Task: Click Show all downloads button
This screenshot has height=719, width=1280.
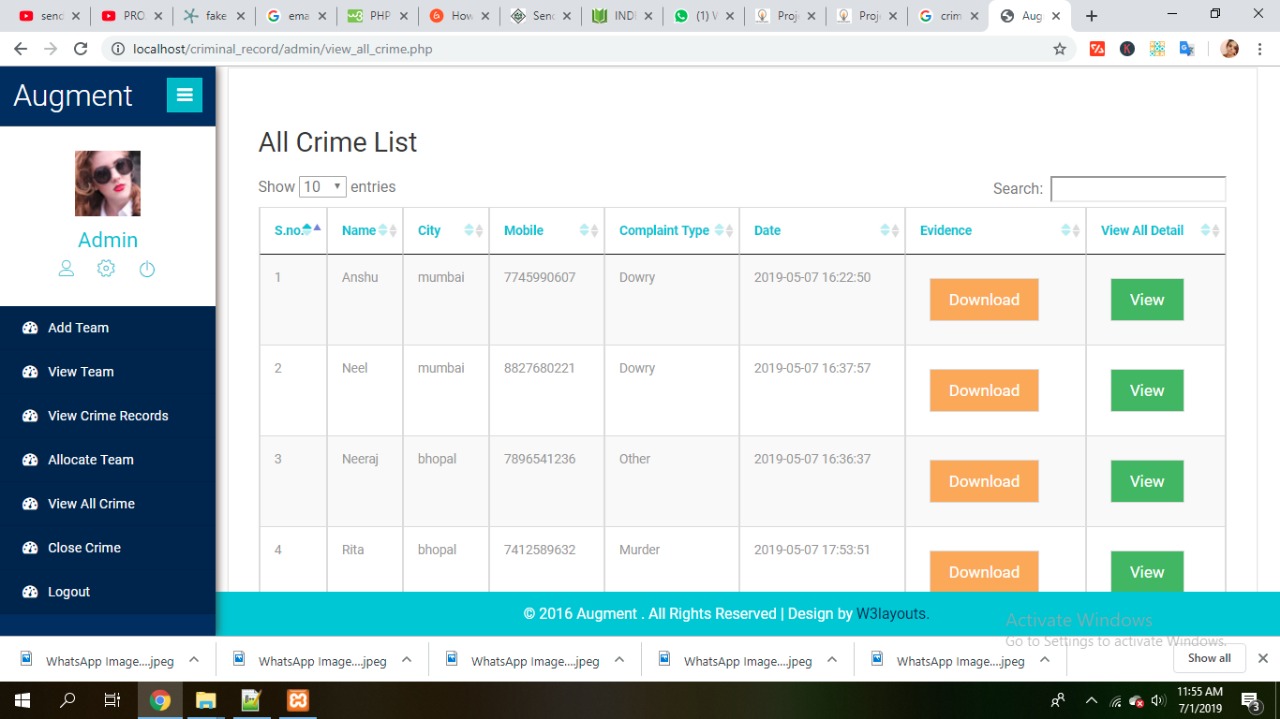Action: tap(1208, 658)
